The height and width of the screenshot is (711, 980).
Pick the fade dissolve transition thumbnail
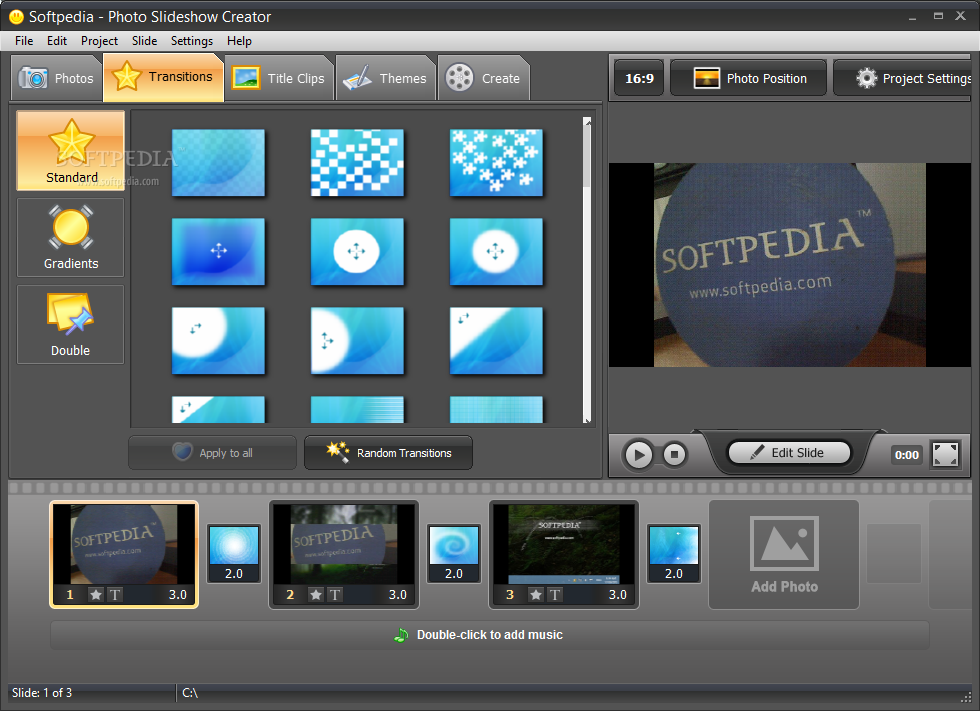tap(218, 162)
